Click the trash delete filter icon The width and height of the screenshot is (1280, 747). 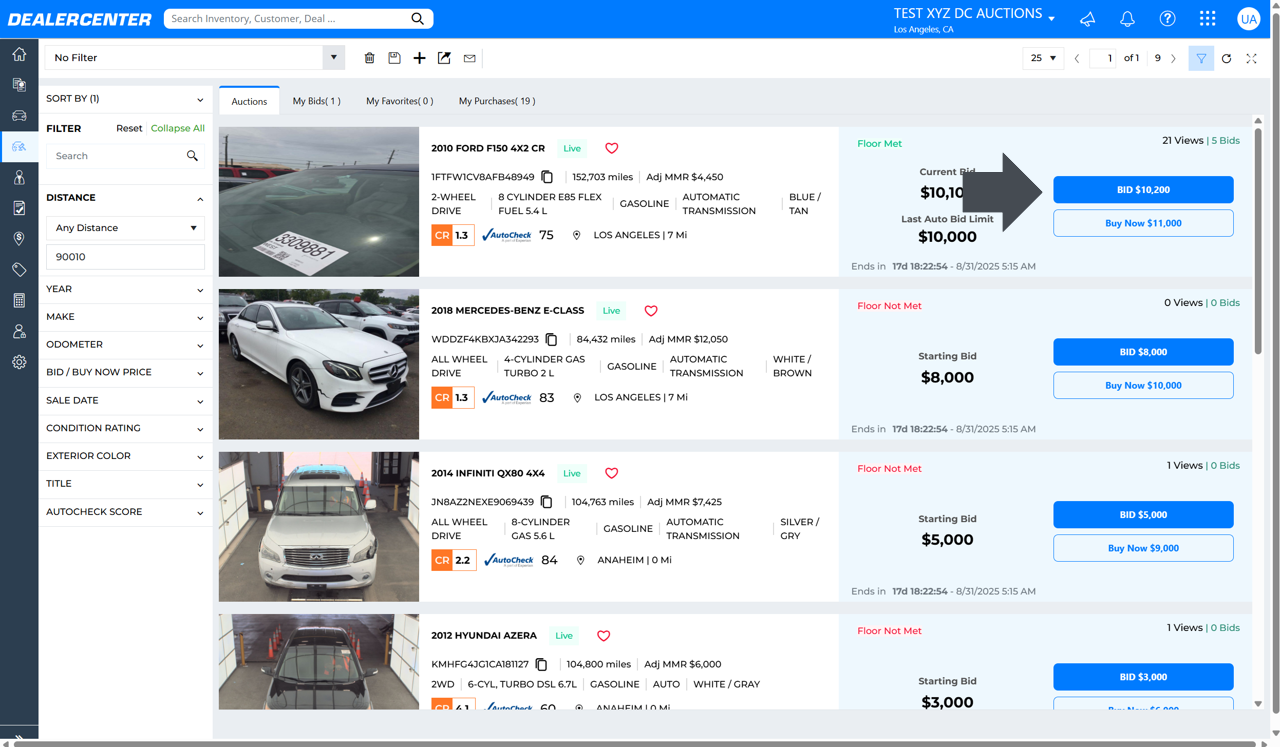pyautogui.click(x=369, y=58)
